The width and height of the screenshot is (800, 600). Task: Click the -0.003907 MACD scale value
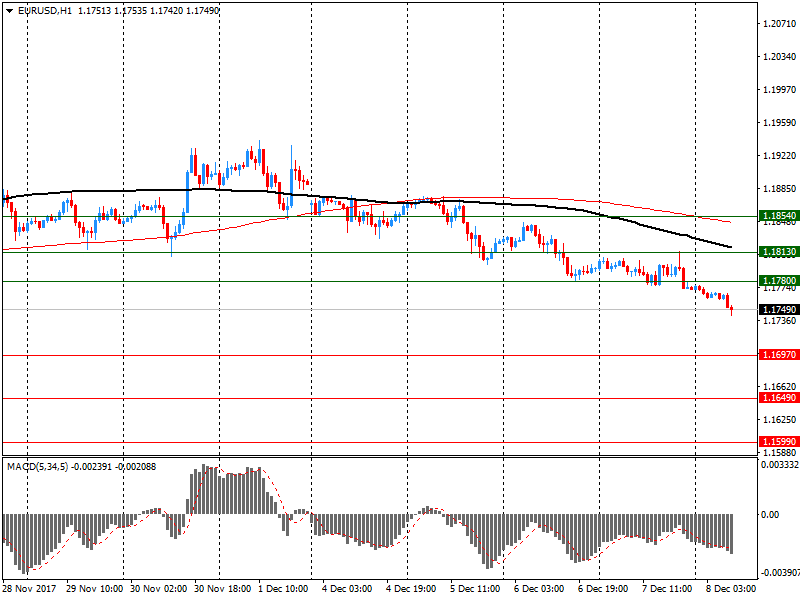pos(778,574)
